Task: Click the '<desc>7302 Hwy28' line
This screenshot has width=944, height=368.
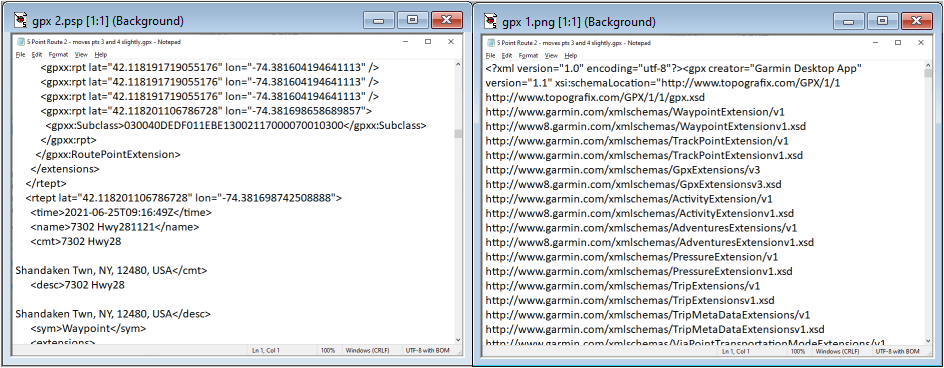Action: (78, 285)
